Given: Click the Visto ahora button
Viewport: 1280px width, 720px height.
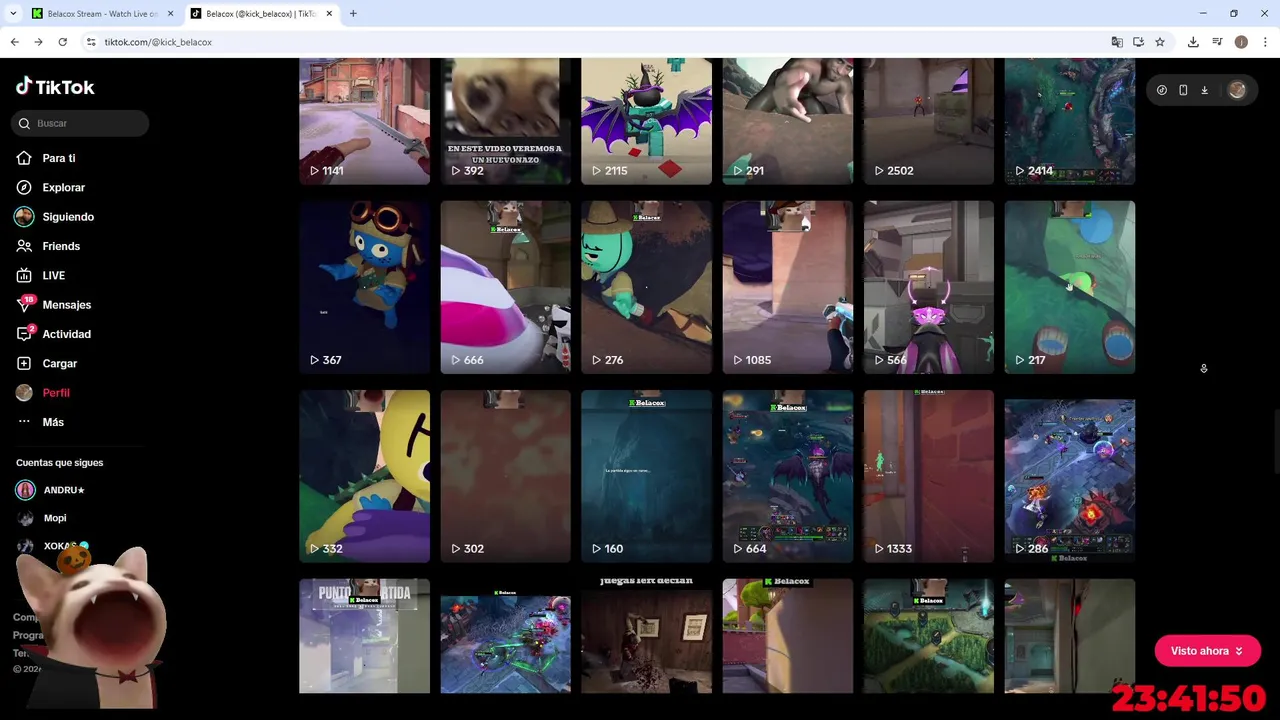Looking at the screenshot, I should click(x=1207, y=651).
